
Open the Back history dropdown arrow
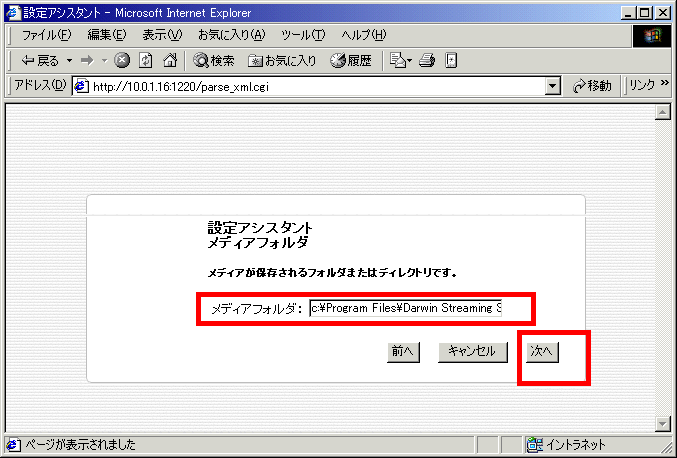point(69,61)
